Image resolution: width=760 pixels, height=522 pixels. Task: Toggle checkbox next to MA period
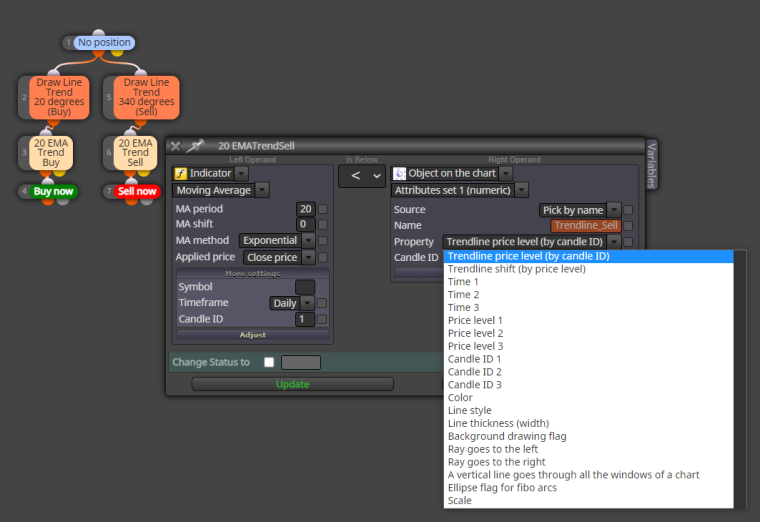coord(323,209)
